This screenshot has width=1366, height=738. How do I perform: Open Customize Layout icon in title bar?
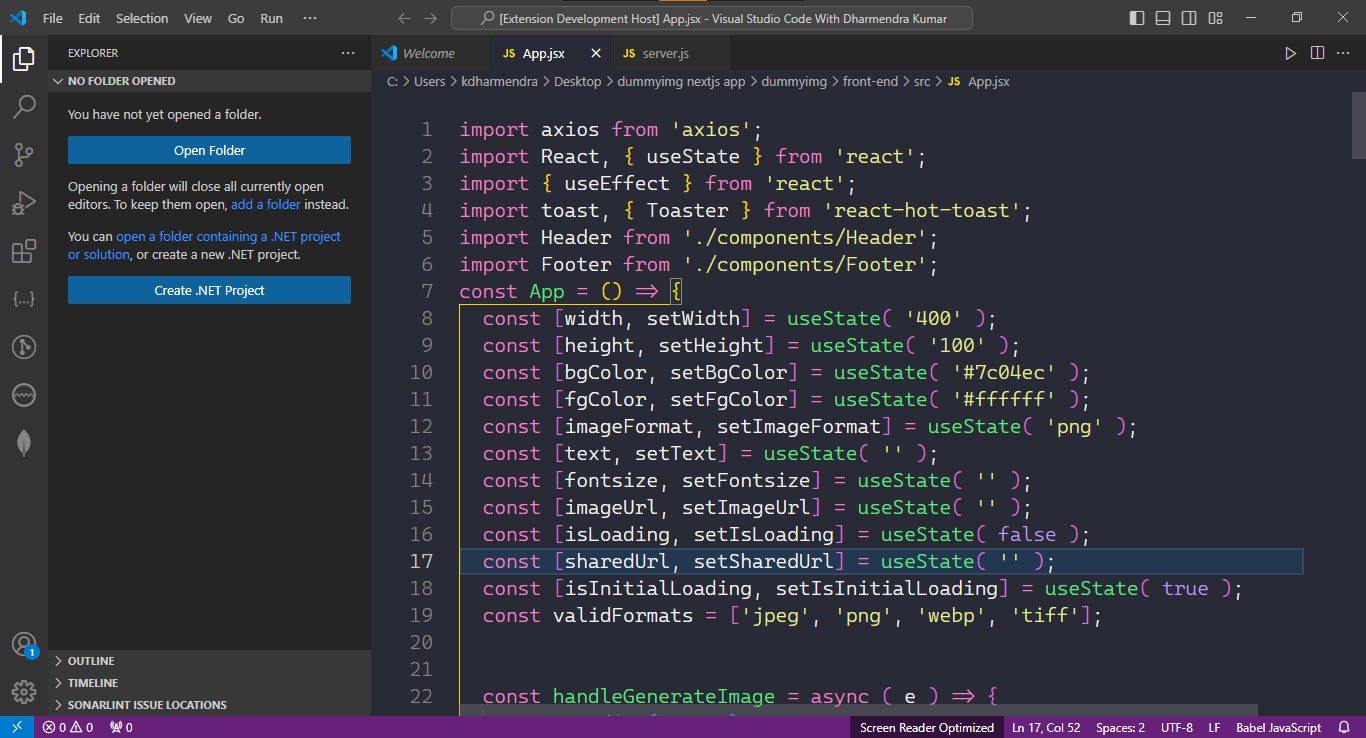coord(1215,18)
